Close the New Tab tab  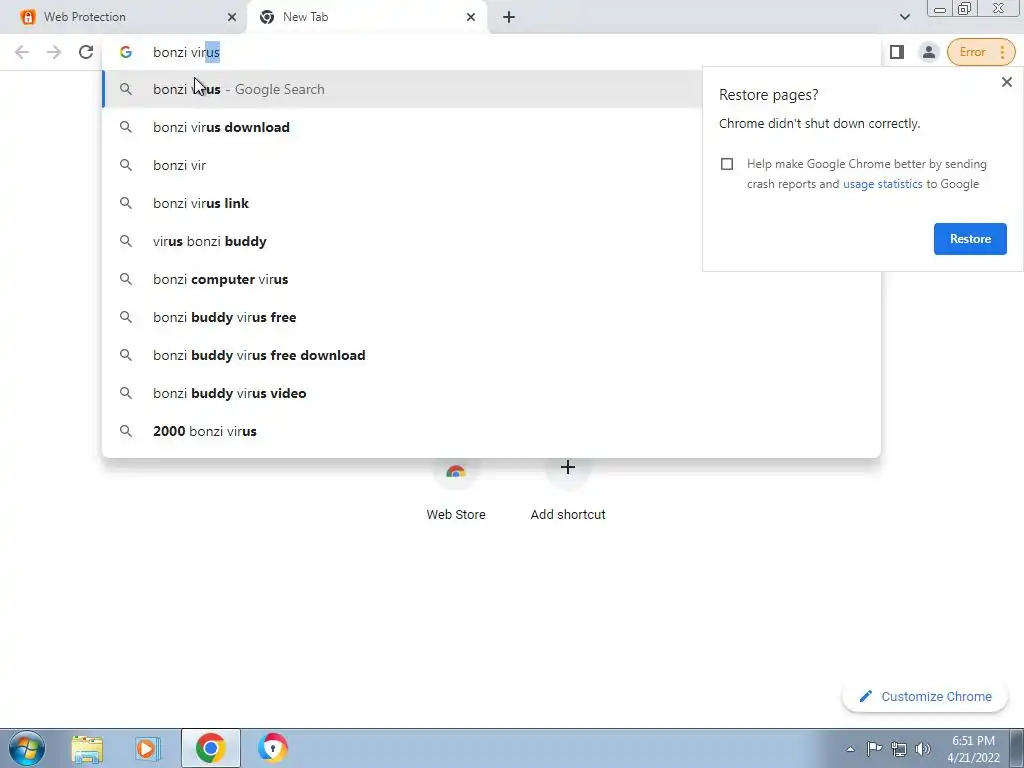pyautogui.click(x=471, y=17)
